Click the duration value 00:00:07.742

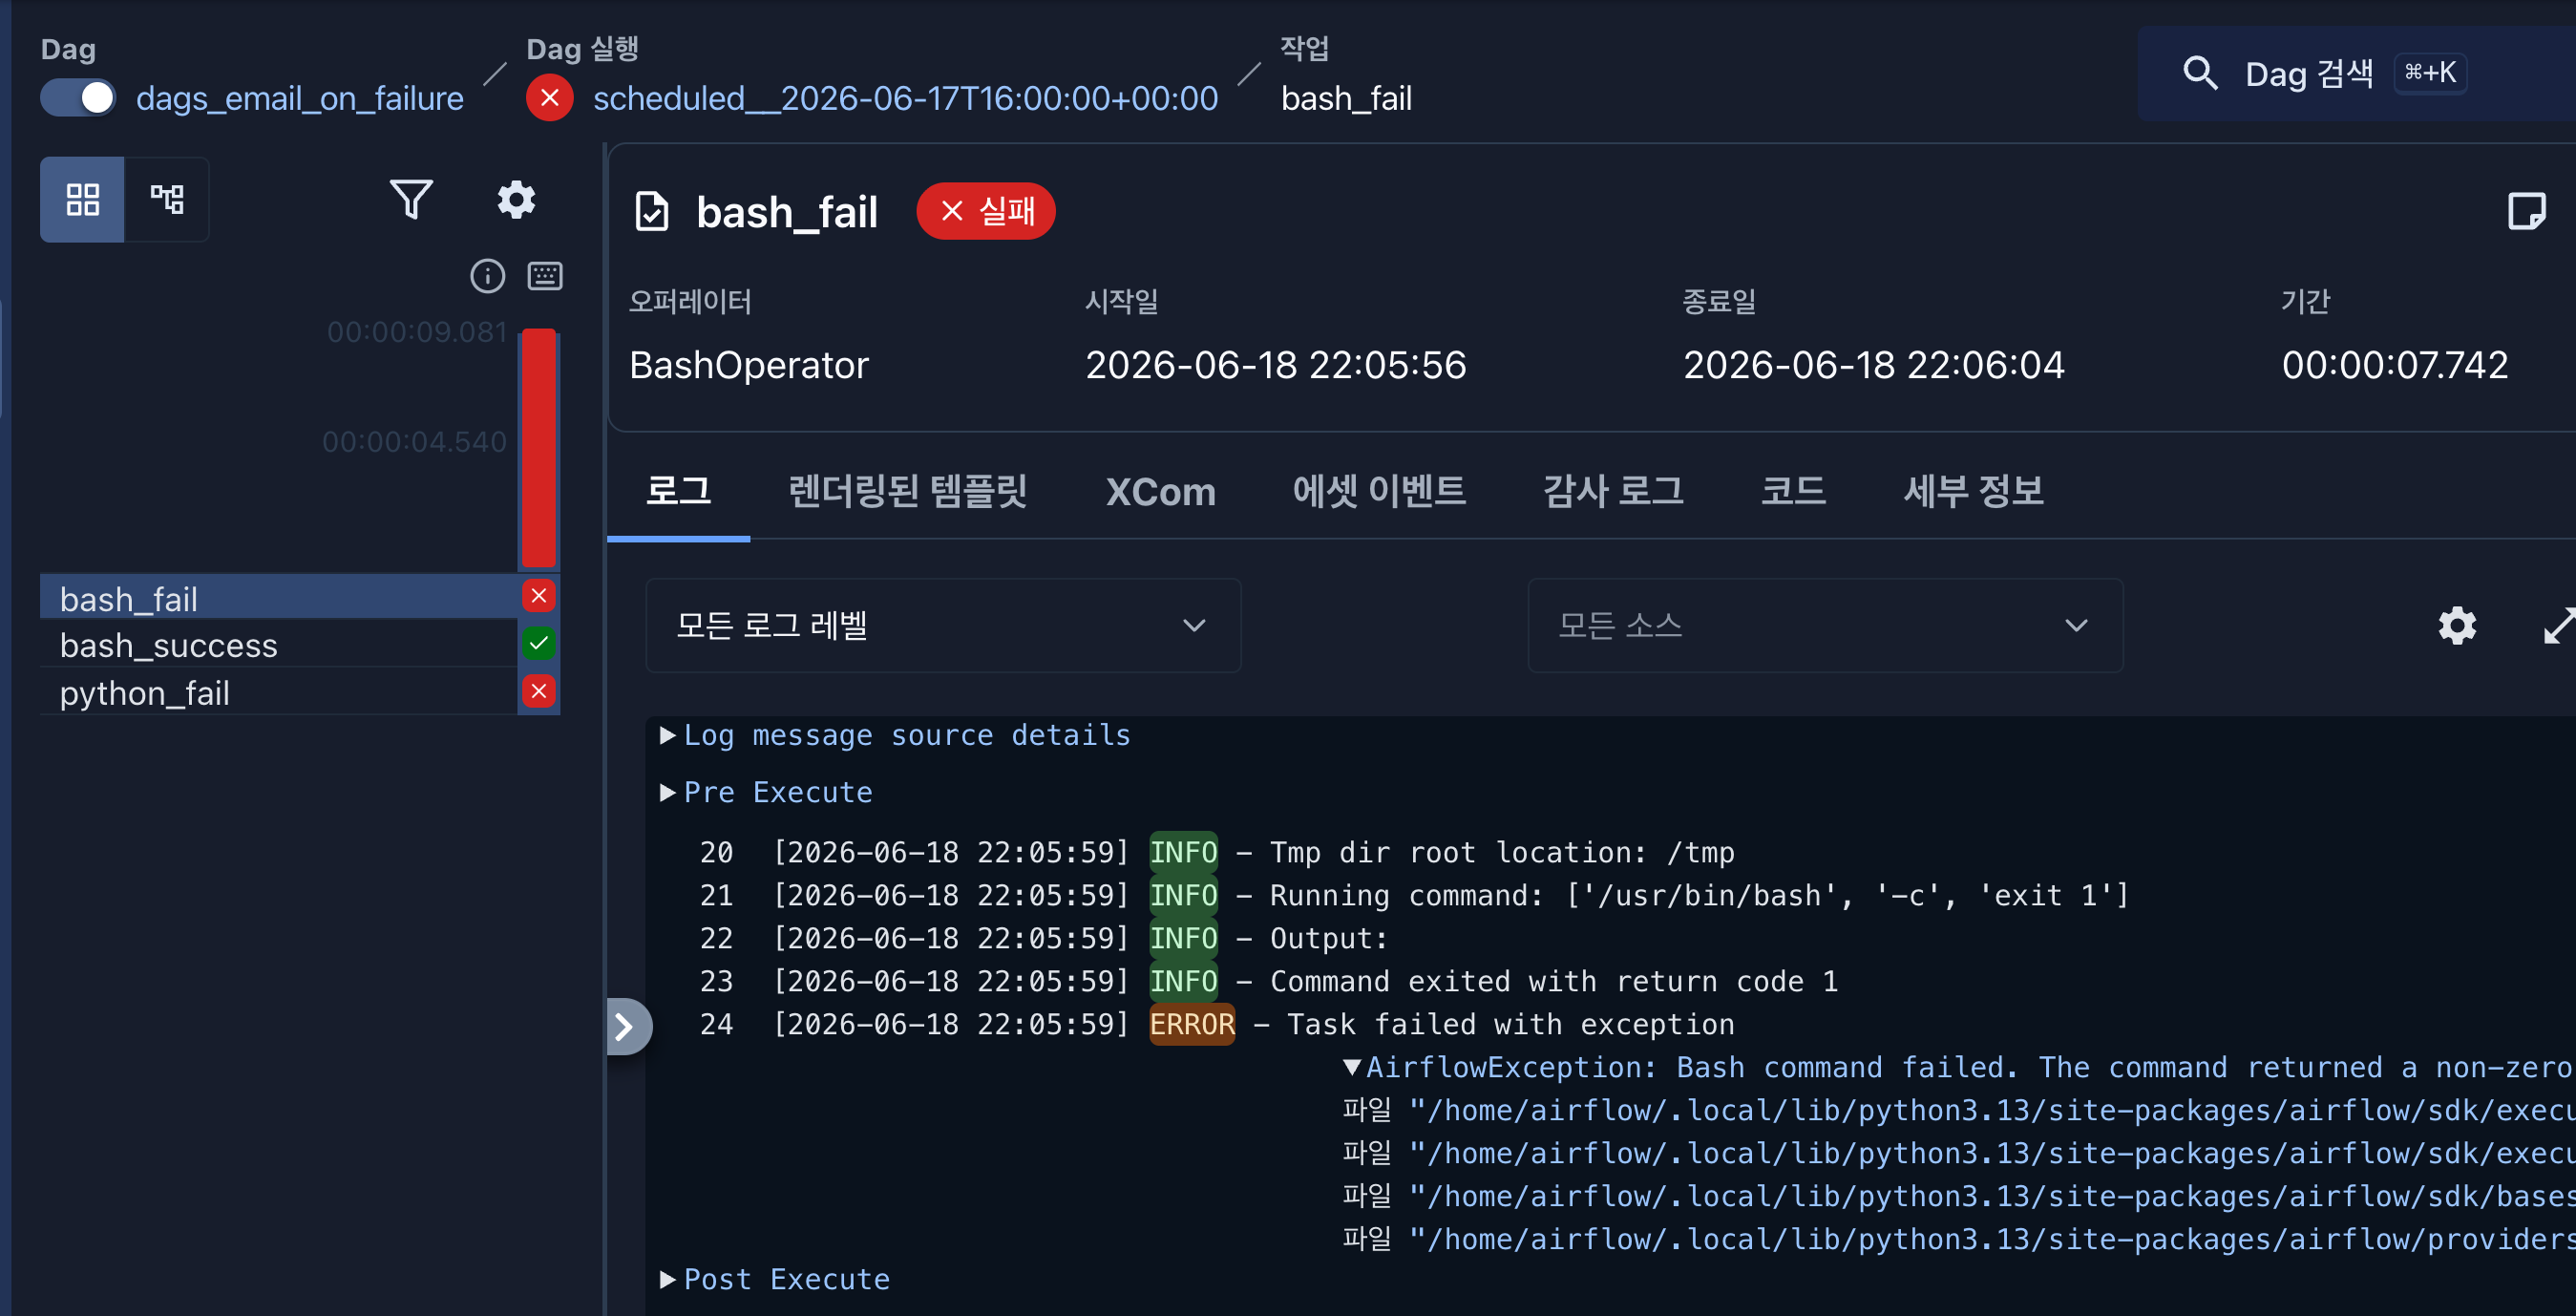[x=2394, y=365]
